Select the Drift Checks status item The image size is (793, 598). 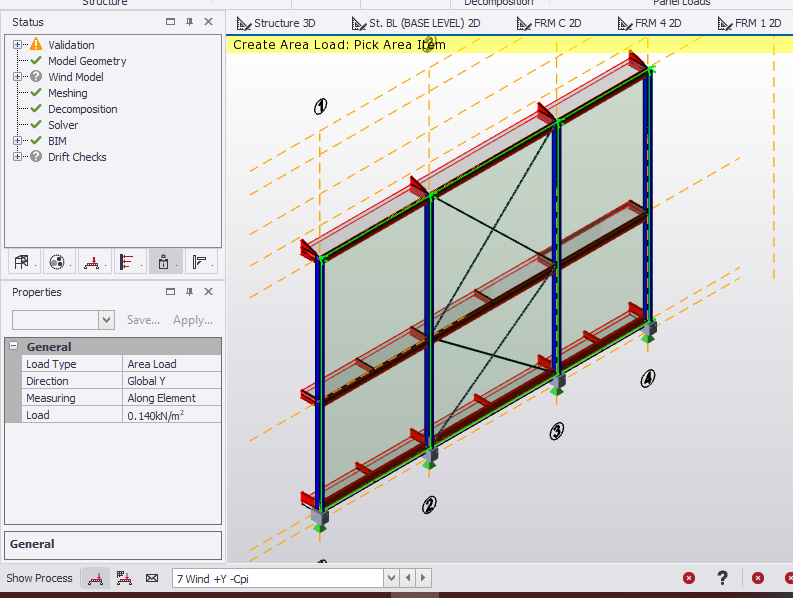77,157
